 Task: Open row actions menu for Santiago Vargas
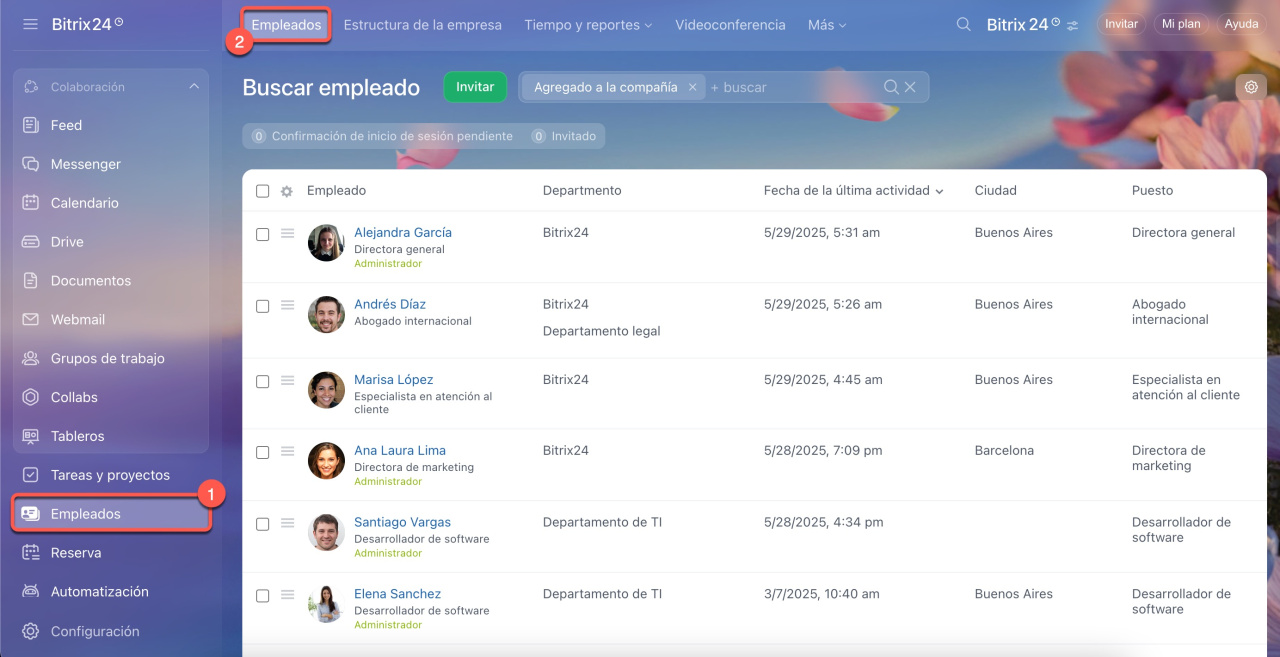[x=288, y=523]
